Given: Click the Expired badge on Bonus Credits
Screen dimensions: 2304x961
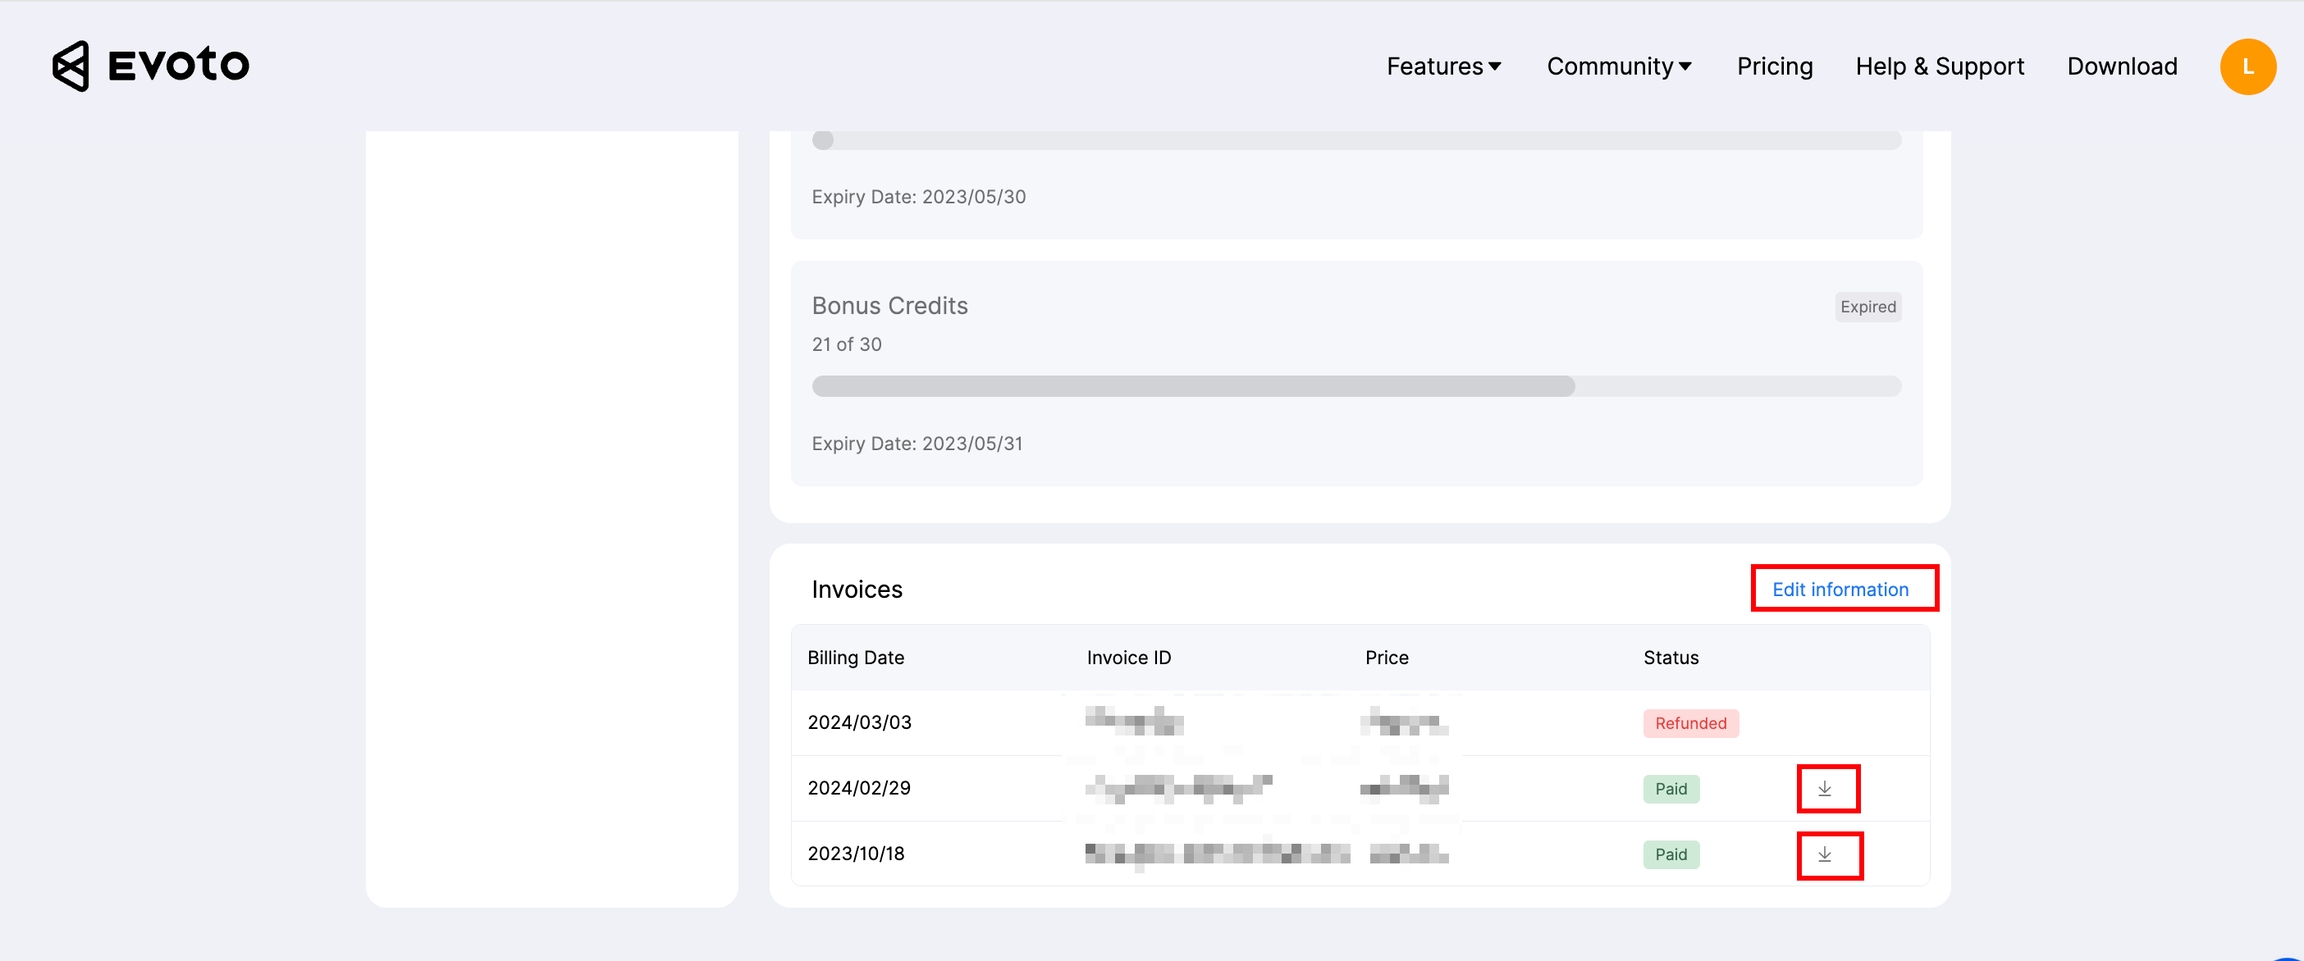Looking at the screenshot, I should pos(1867,307).
